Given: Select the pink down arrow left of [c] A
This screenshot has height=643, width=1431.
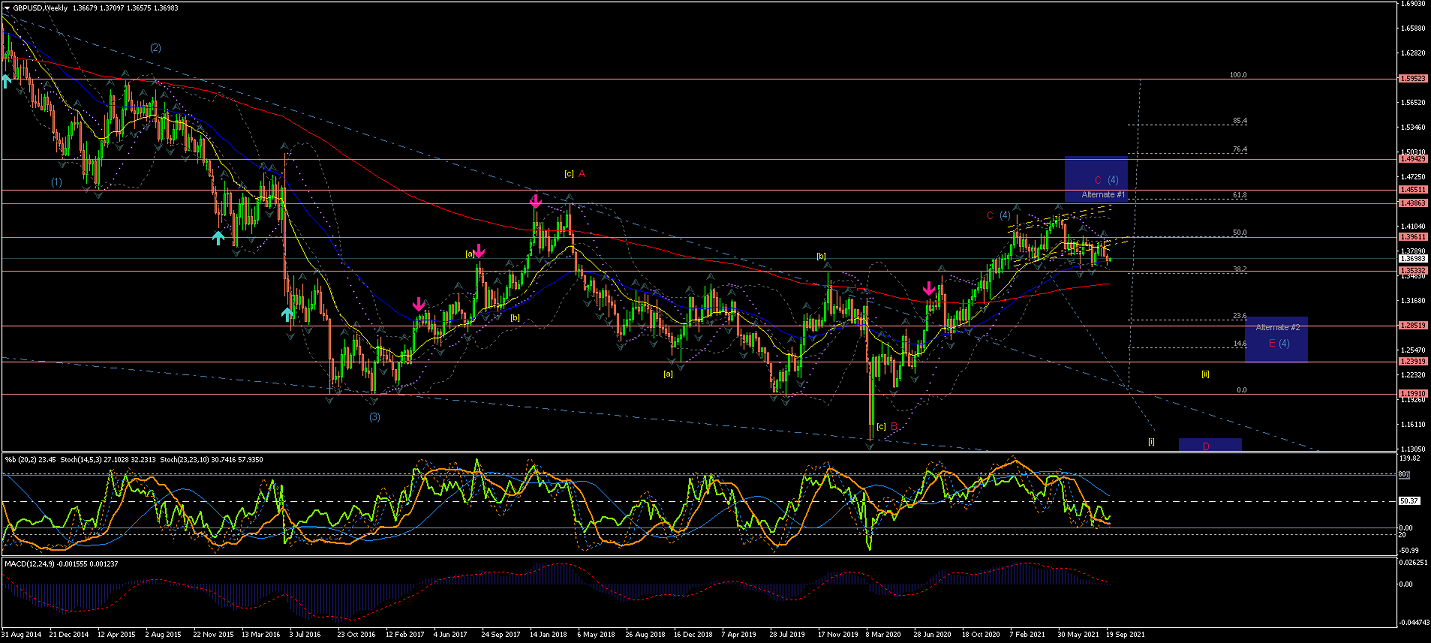Looking at the screenshot, I should pos(536,200).
